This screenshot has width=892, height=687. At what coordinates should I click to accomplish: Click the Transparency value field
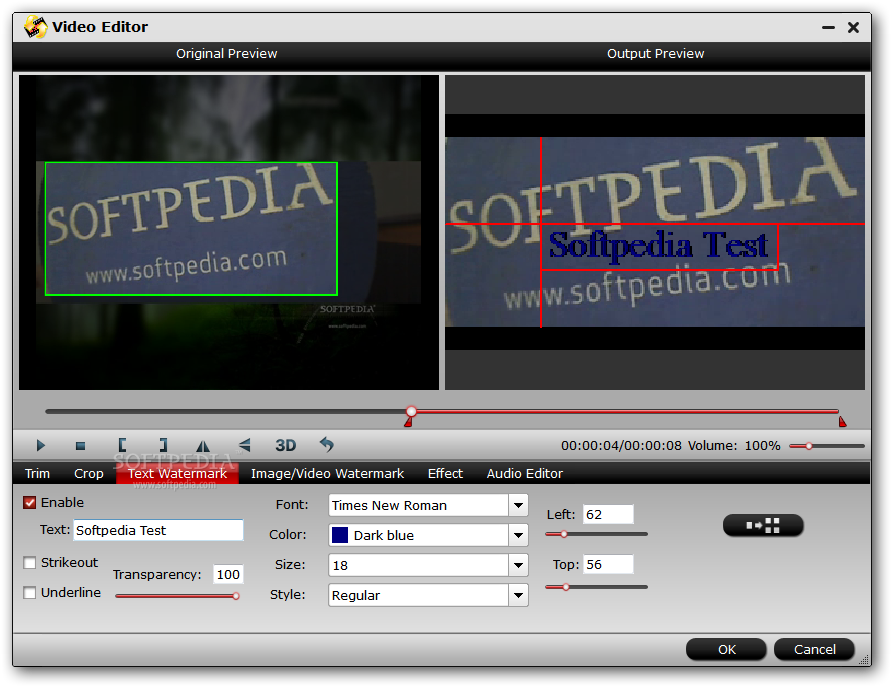coord(228,574)
